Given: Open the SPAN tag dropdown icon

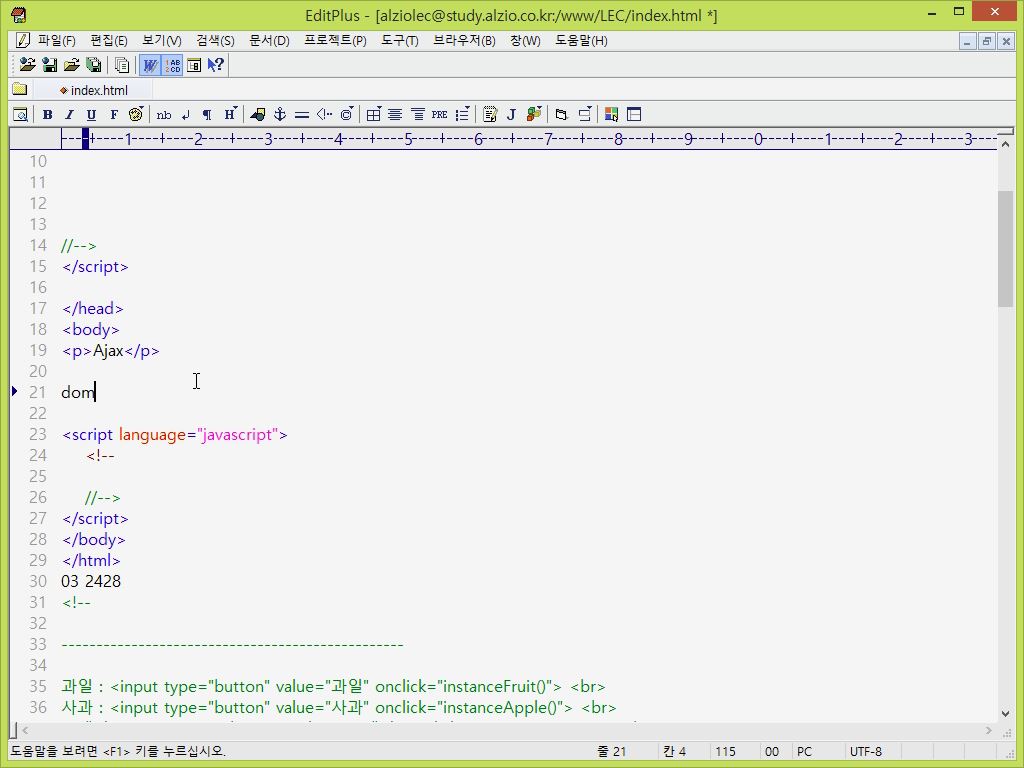Looking at the screenshot, I should coord(584,114).
